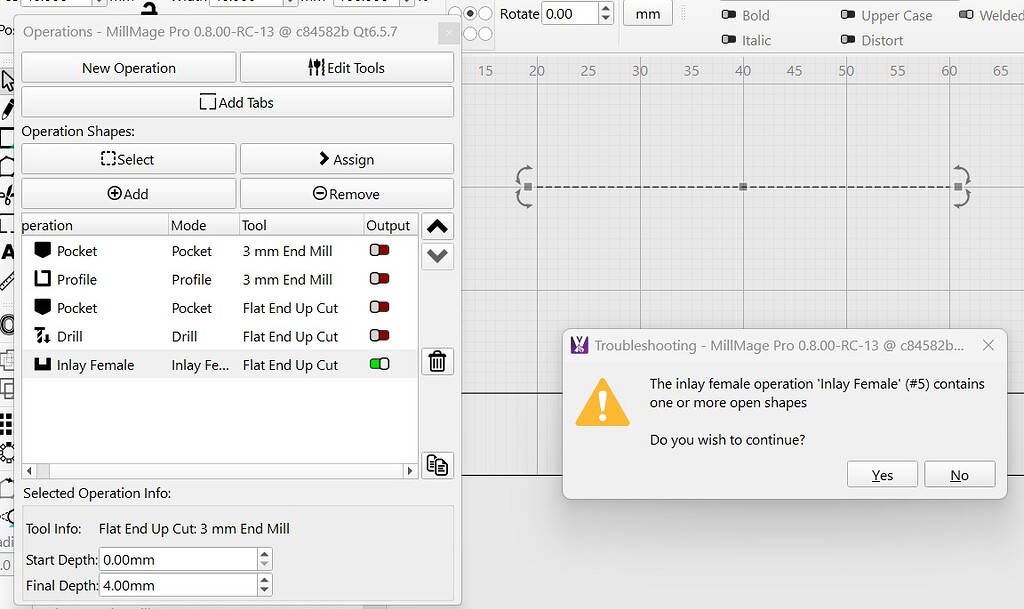The width and height of the screenshot is (1024, 609).
Task: Move operation up with arrow icon
Action: 438,226
